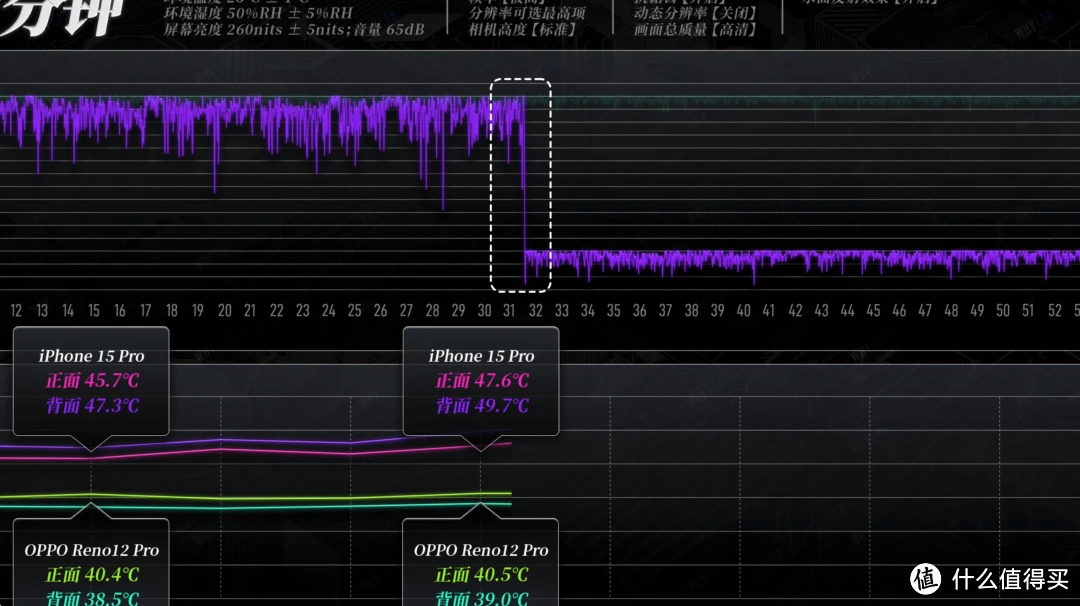Click the 屏幕亮度 260nits settings text
Image resolution: width=1080 pixels, height=606 pixels.
pyautogui.click(x=294, y=30)
